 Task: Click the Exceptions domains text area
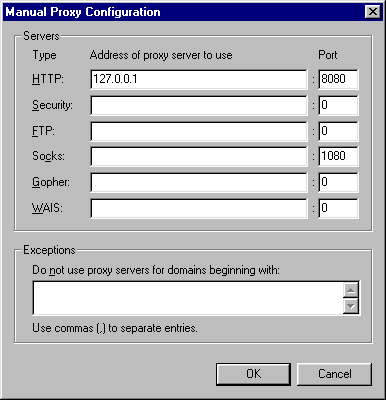[188, 298]
